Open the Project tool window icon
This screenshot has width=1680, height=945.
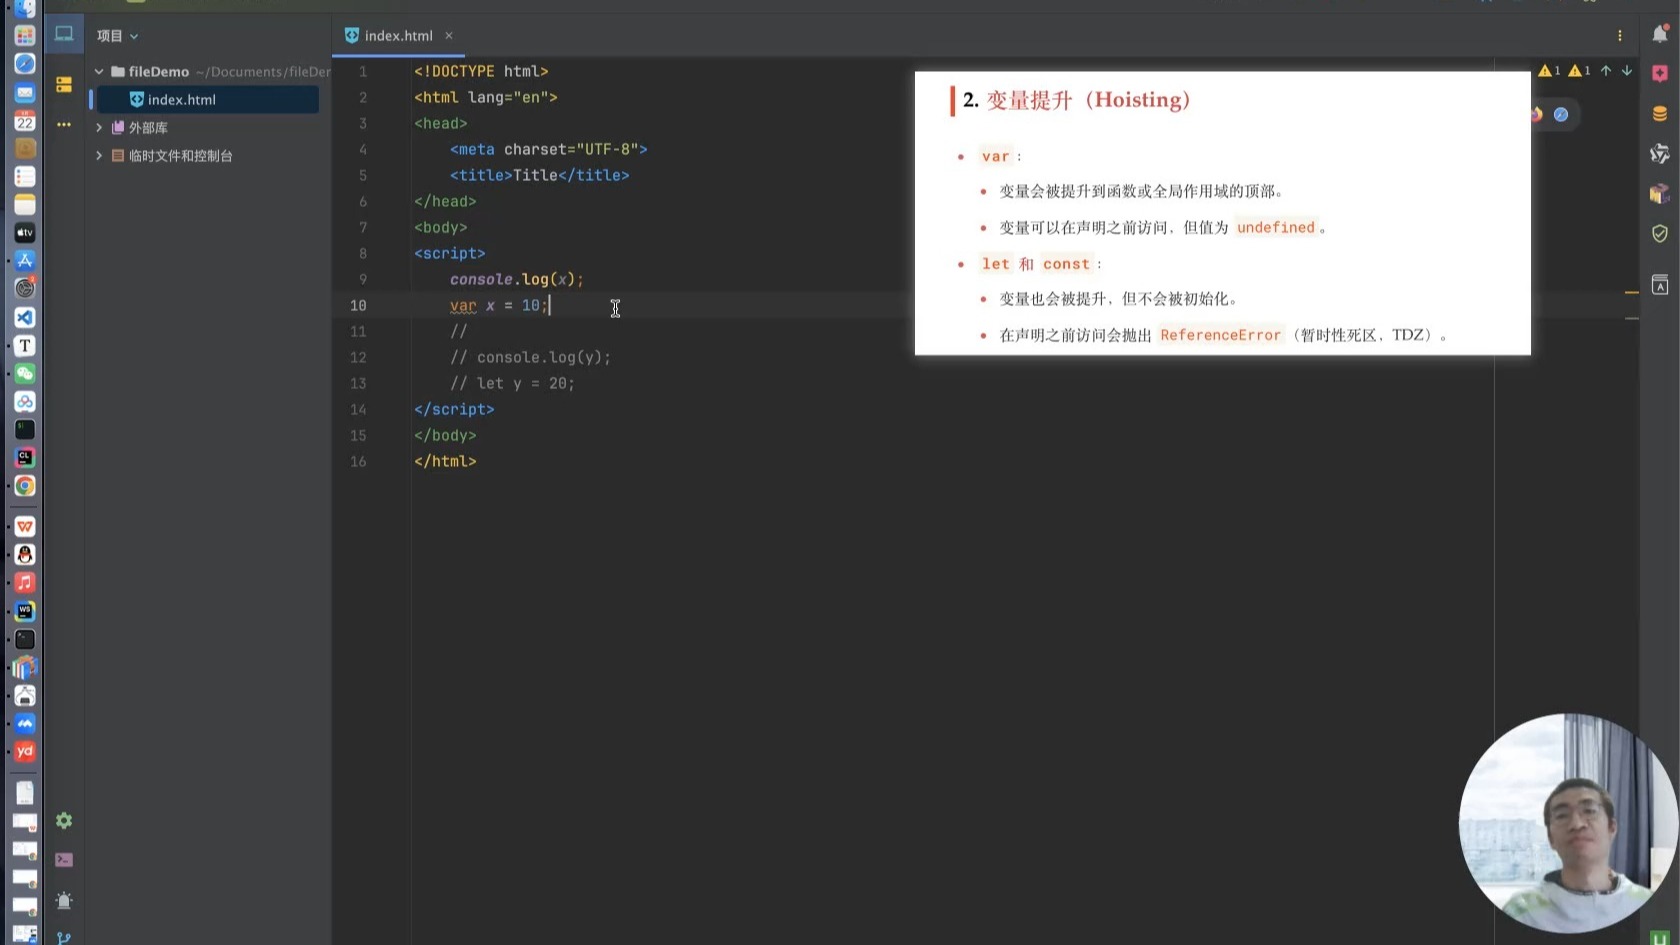click(x=64, y=34)
